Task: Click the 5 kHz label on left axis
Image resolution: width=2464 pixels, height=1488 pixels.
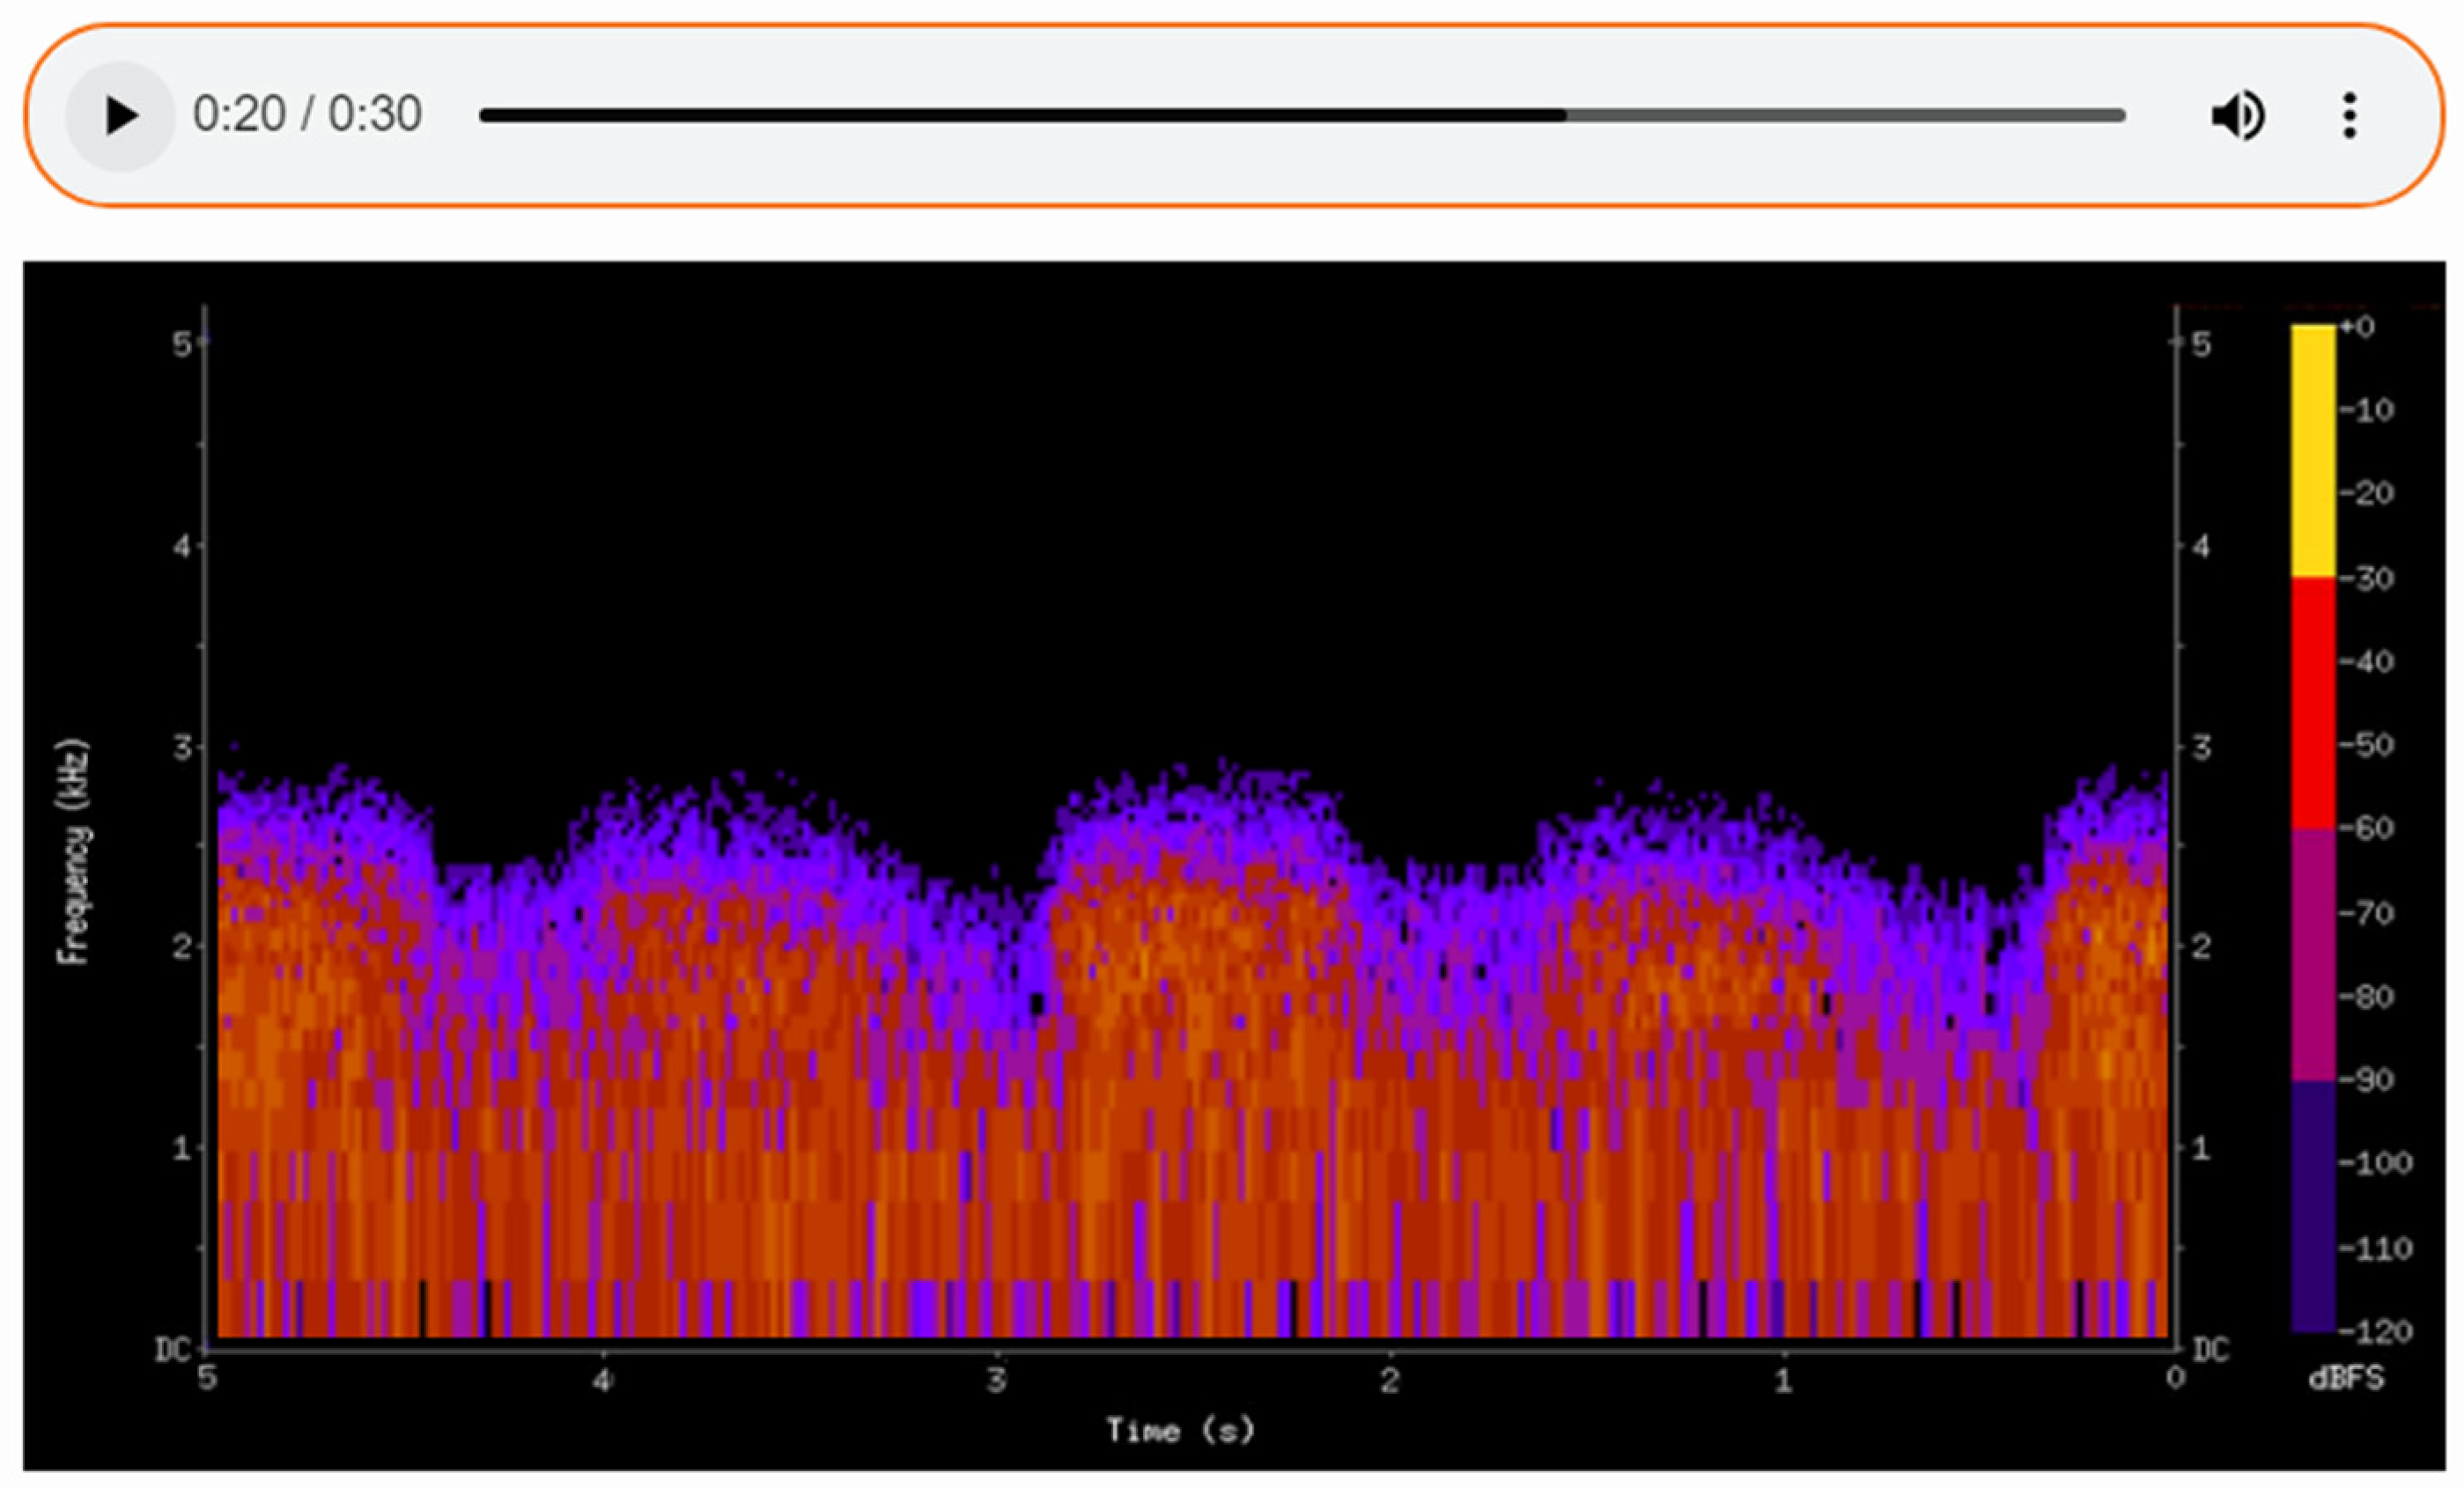Action: tap(181, 345)
